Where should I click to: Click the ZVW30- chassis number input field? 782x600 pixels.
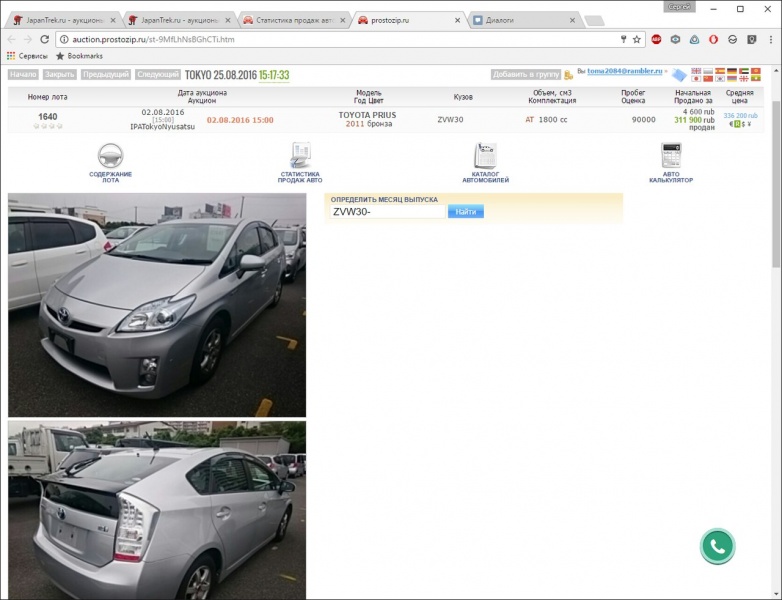point(386,212)
